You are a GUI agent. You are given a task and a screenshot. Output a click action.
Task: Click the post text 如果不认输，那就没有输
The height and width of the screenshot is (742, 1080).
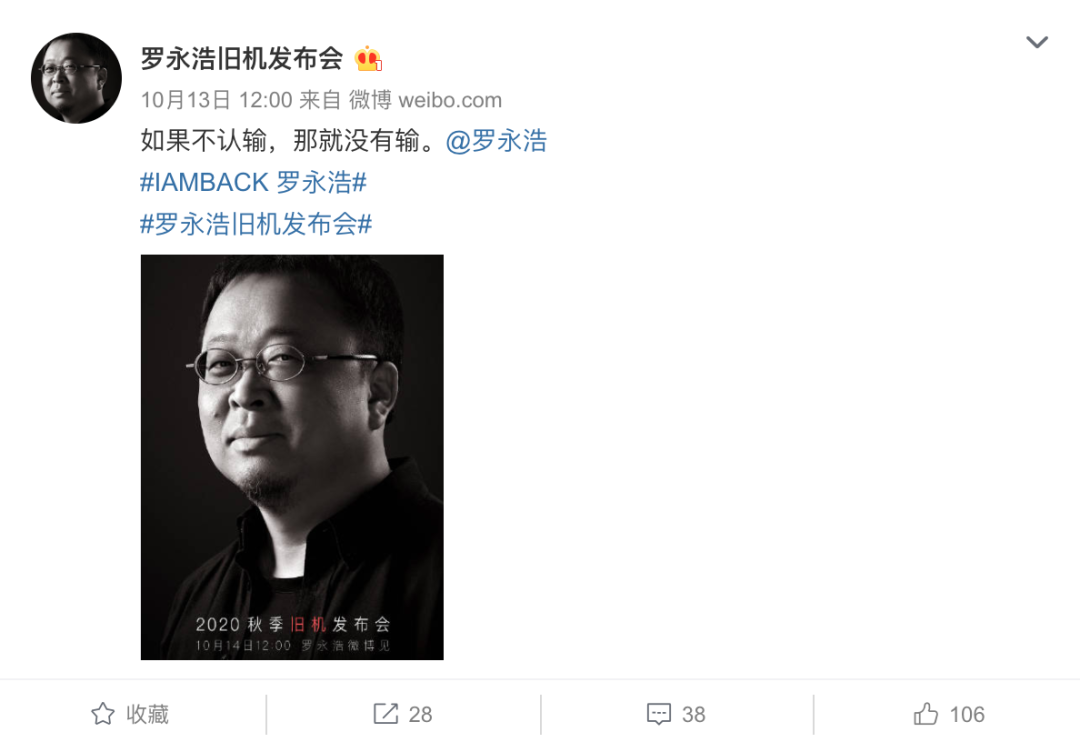tap(288, 141)
